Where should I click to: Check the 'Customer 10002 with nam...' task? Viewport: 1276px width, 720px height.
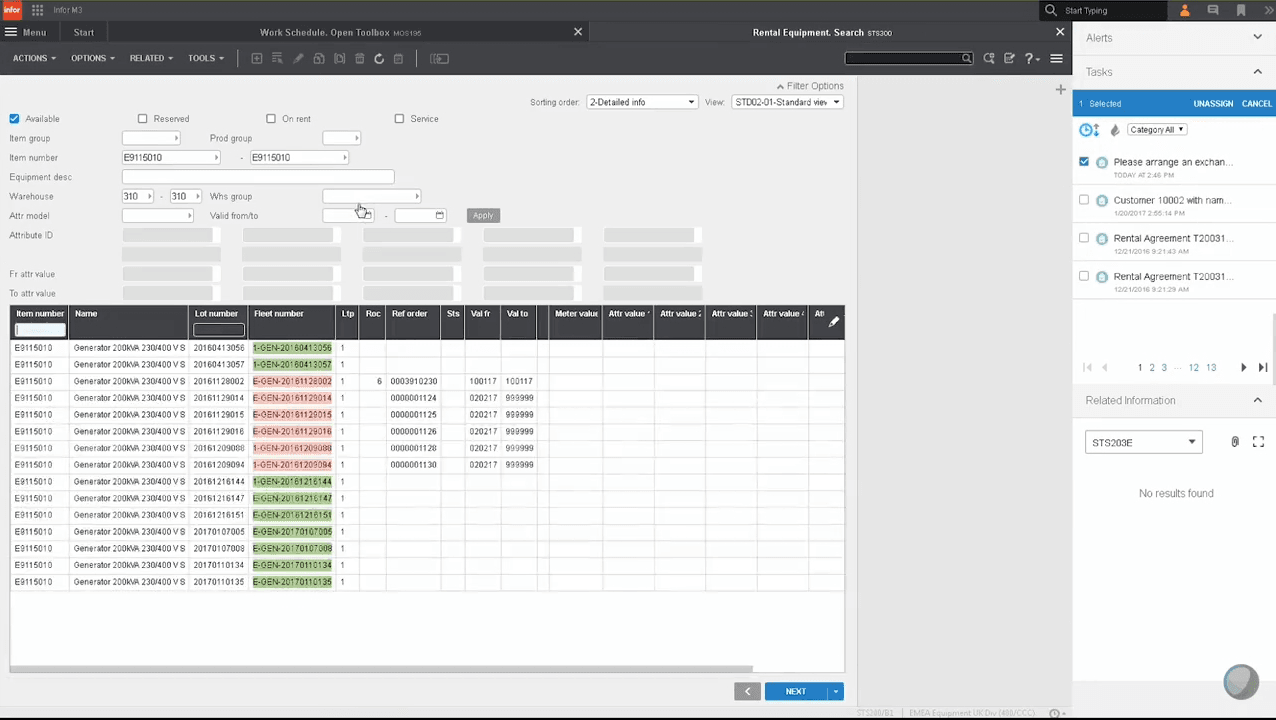click(1084, 200)
